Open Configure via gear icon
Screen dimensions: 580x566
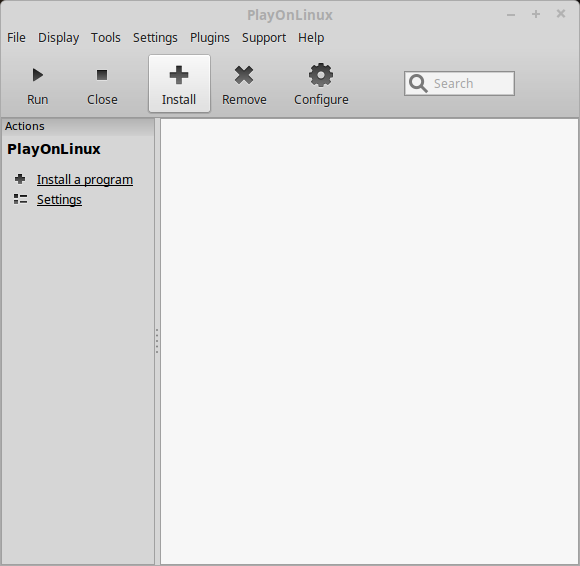point(321,75)
